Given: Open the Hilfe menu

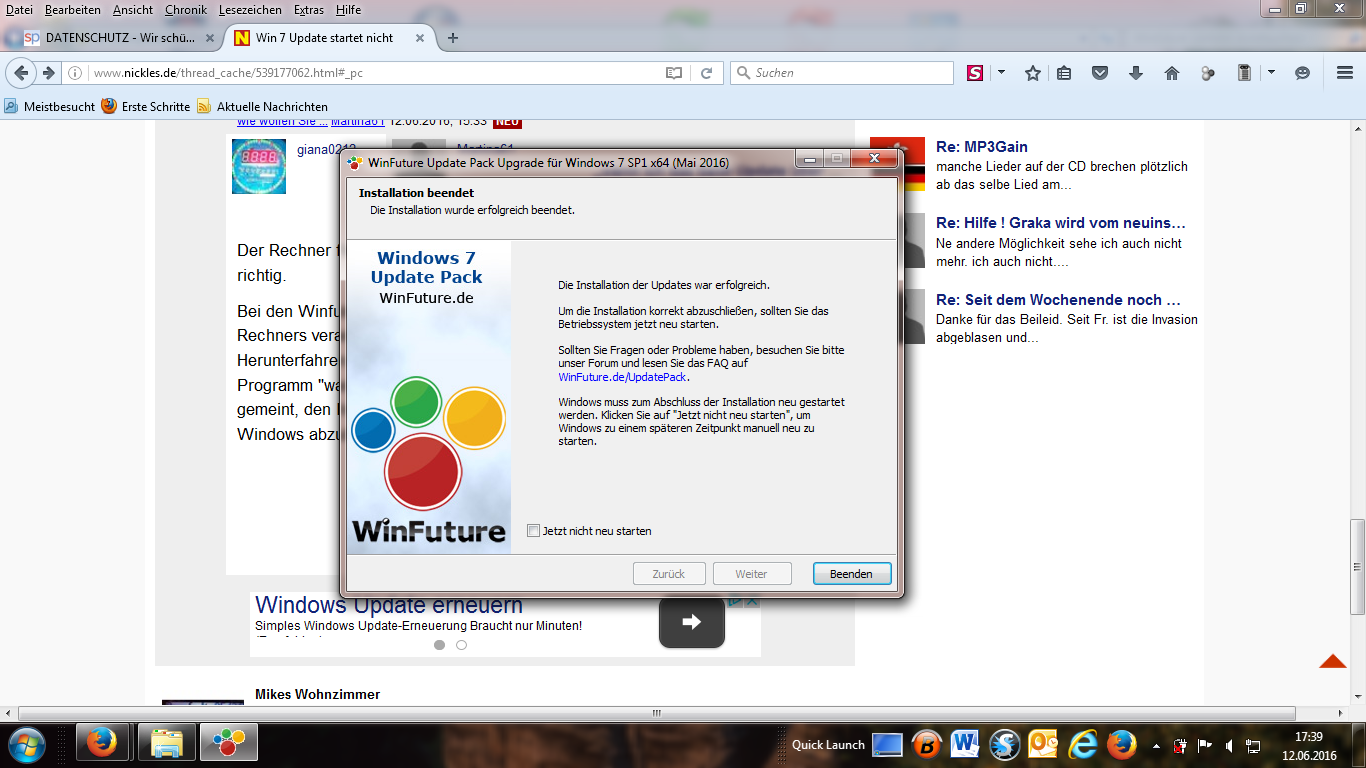Looking at the screenshot, I should [x=349, y=10].
